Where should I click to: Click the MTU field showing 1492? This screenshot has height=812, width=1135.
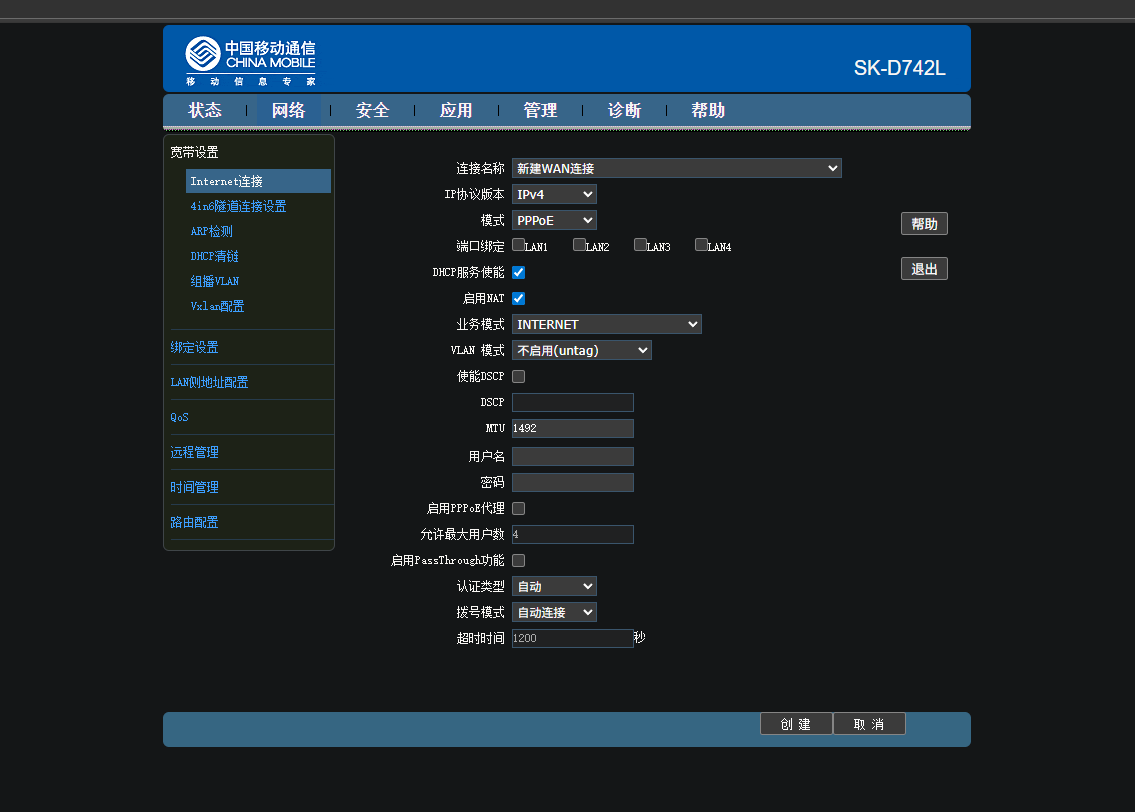573,428
